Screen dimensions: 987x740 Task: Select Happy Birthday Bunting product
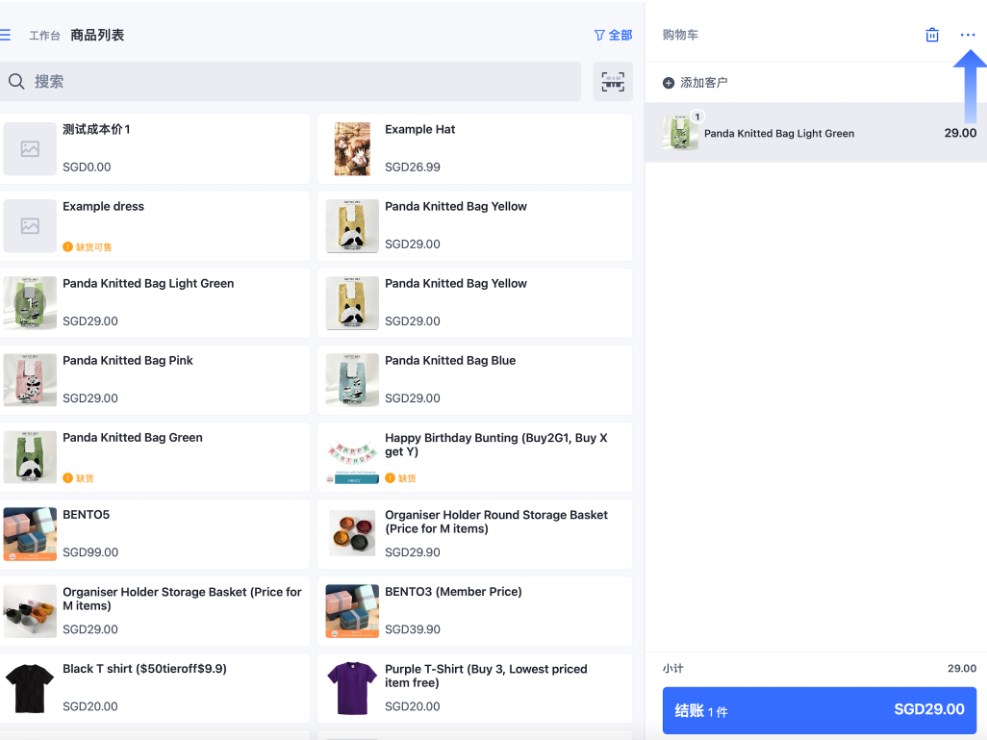click(x=475, y=457)
